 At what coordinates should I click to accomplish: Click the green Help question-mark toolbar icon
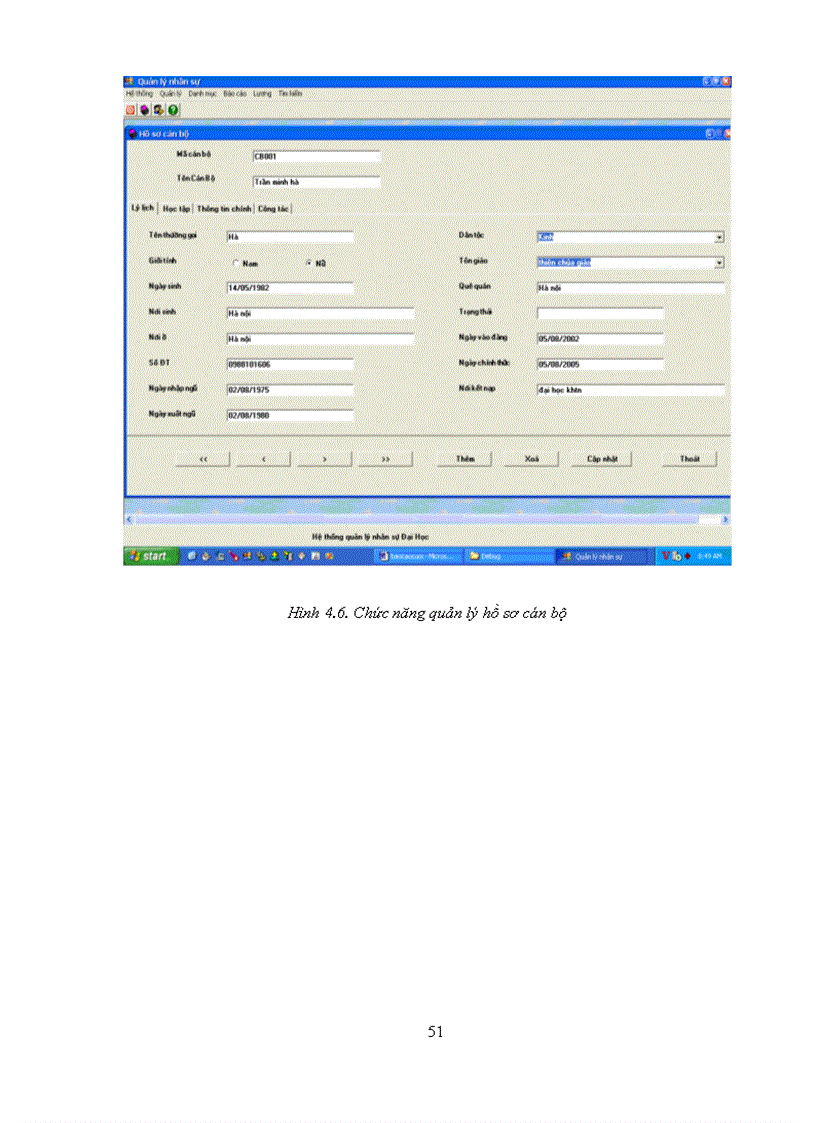click(170, 106)
